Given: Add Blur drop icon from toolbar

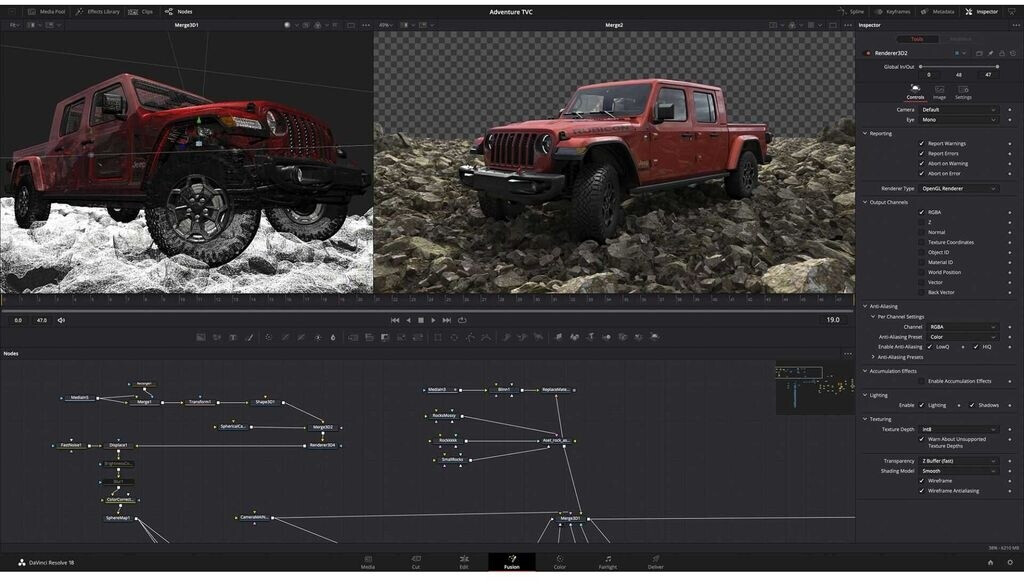Looking at the screenshot, I should (x=333, y=337).
